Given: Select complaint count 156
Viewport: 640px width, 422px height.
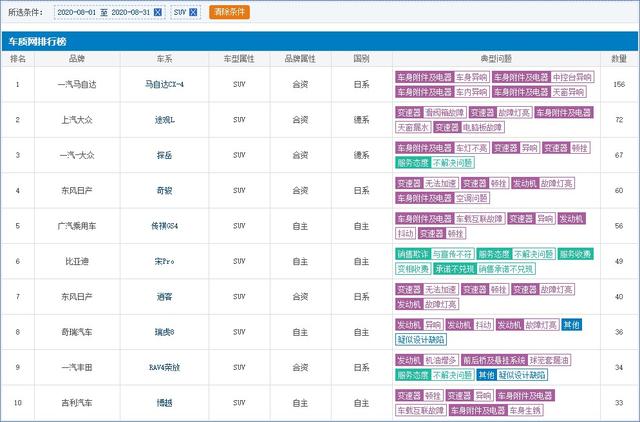Looking at the screenshot, I should click(x=619, y=84).
